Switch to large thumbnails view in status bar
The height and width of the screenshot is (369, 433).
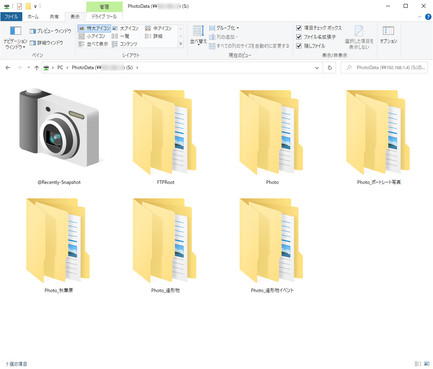426,364
